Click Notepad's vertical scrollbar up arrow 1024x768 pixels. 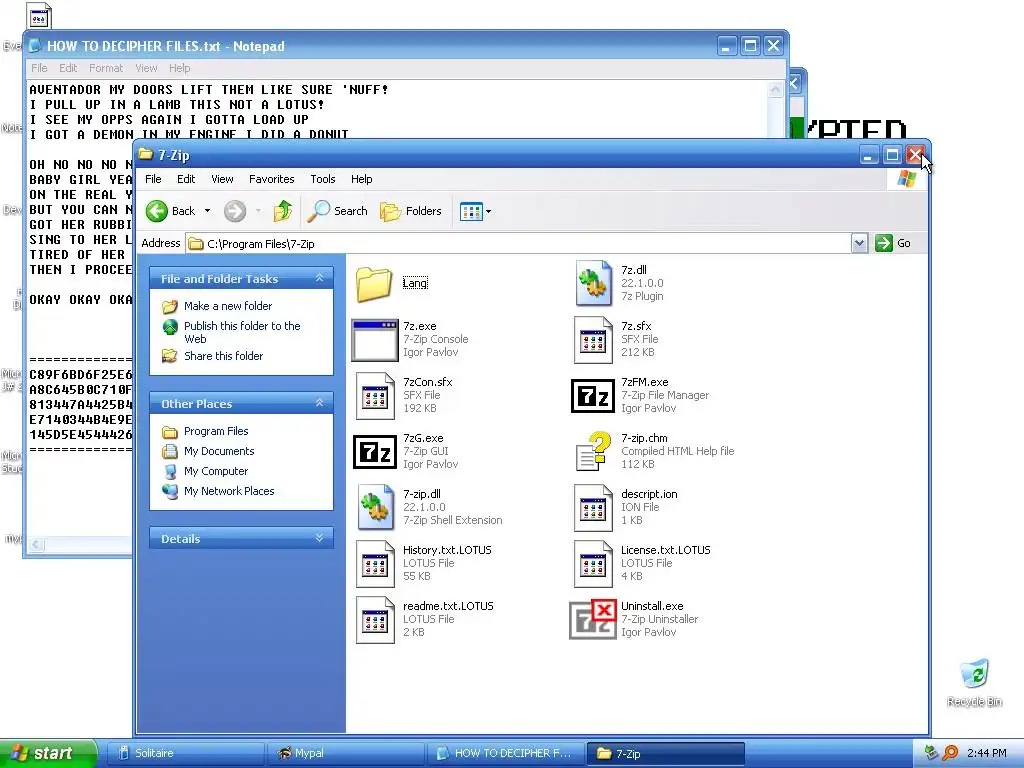point(775,89)
